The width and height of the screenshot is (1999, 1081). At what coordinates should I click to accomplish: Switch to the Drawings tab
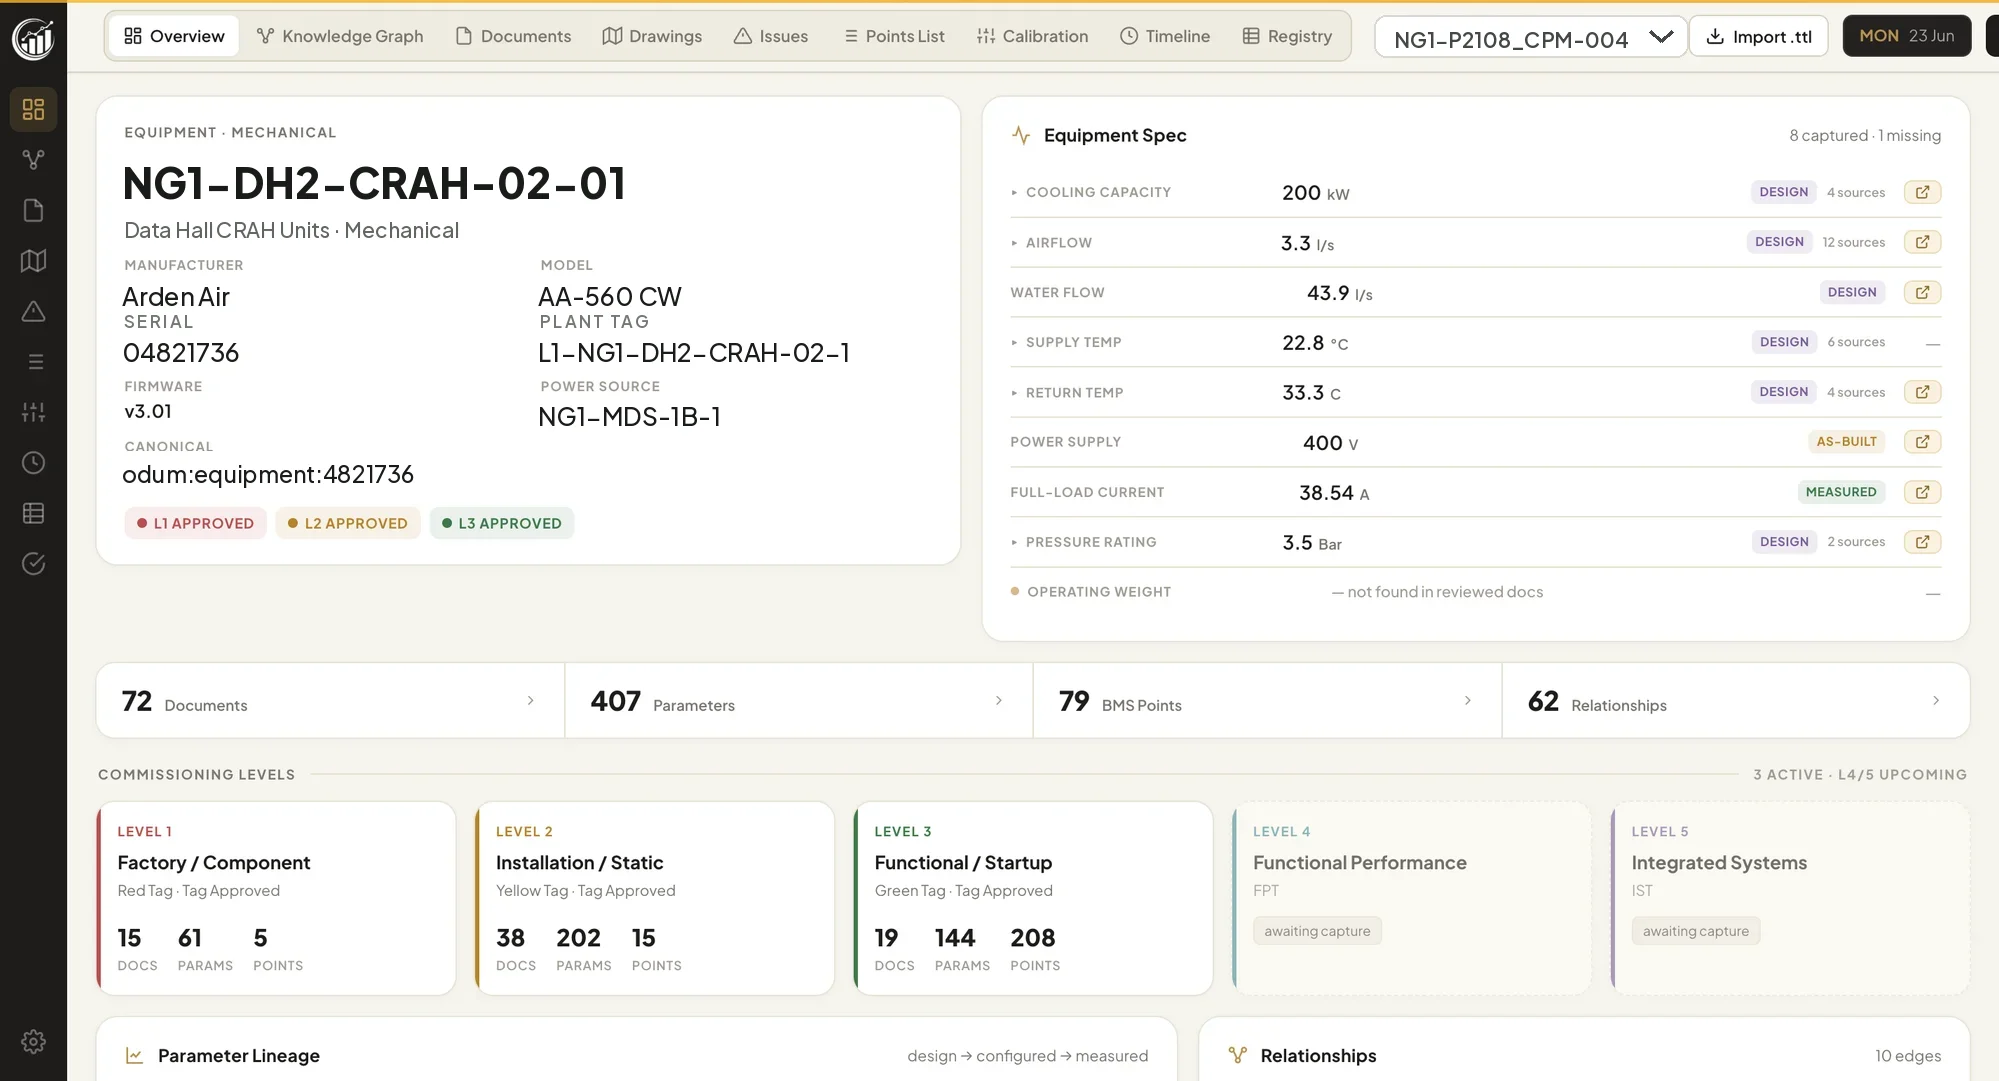click(652, 36)
